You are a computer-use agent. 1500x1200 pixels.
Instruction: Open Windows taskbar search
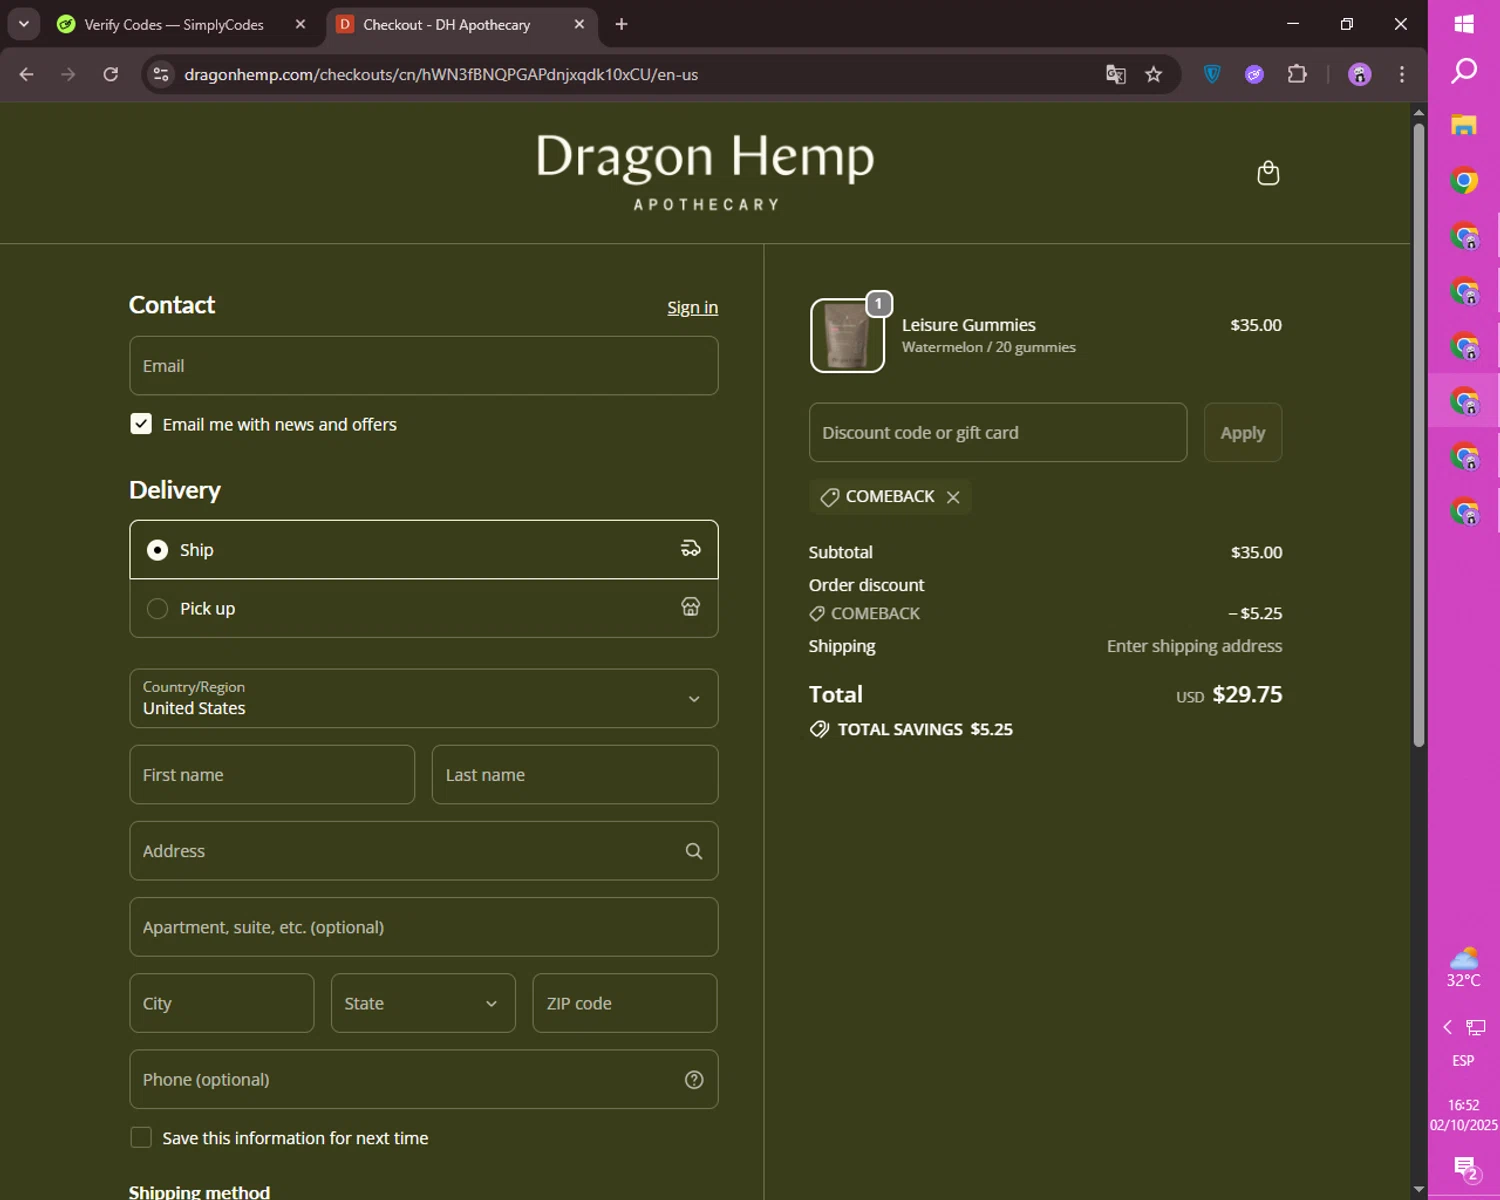1464,71
